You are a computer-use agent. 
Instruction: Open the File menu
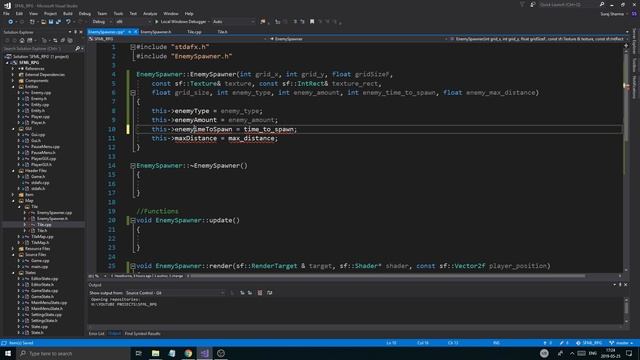click(x=6, y=13)
